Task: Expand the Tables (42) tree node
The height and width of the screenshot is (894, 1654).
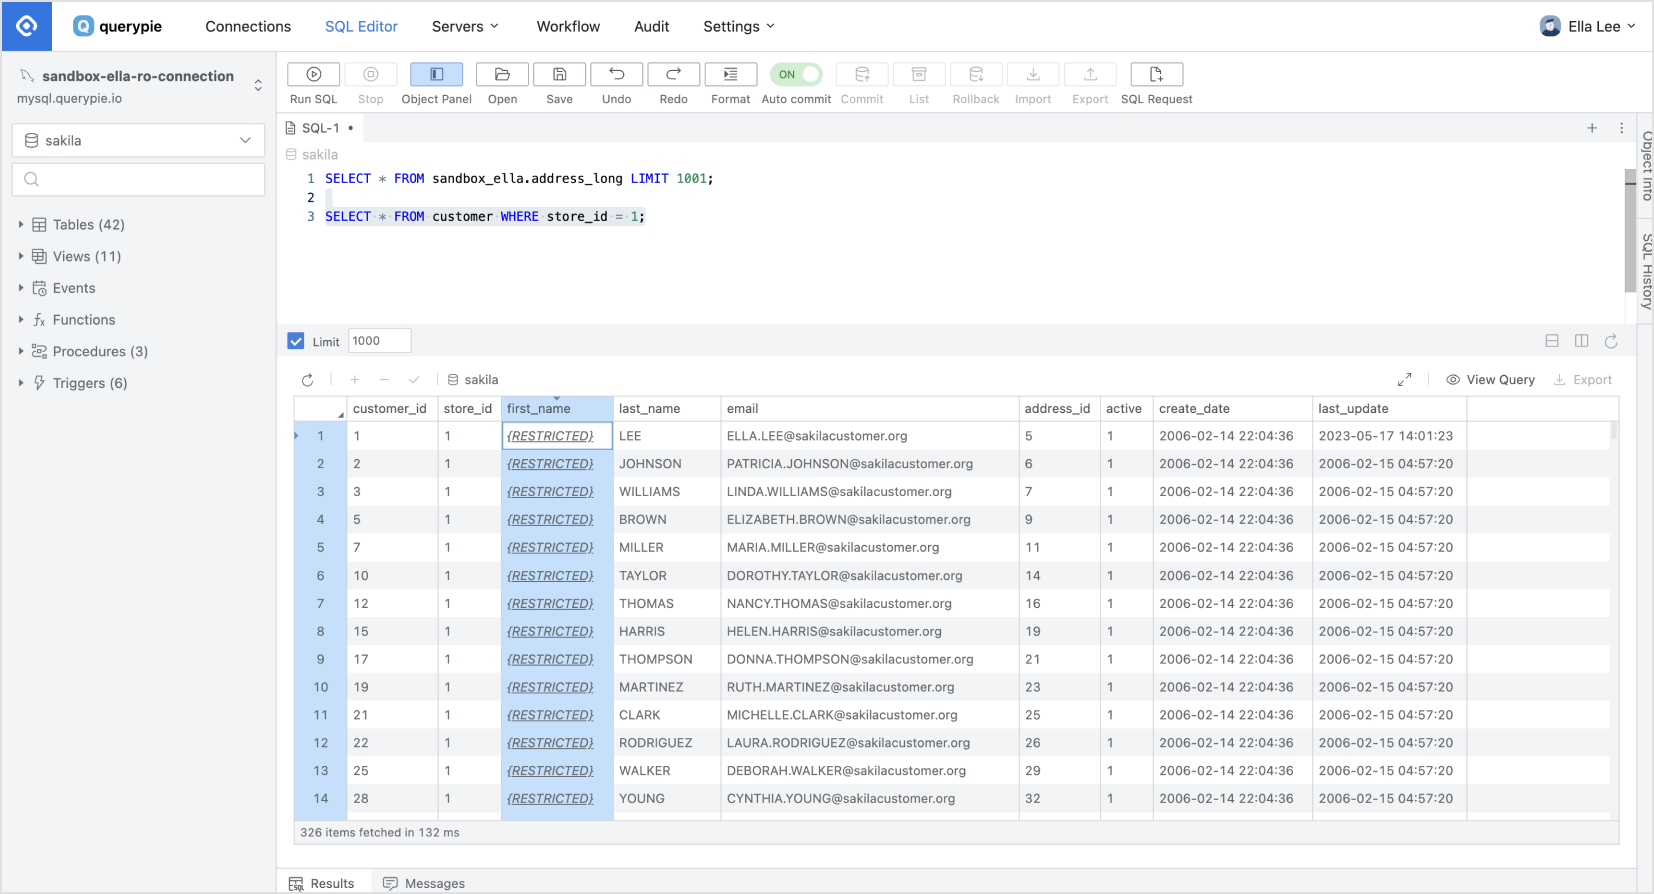Action: (21, 225)
